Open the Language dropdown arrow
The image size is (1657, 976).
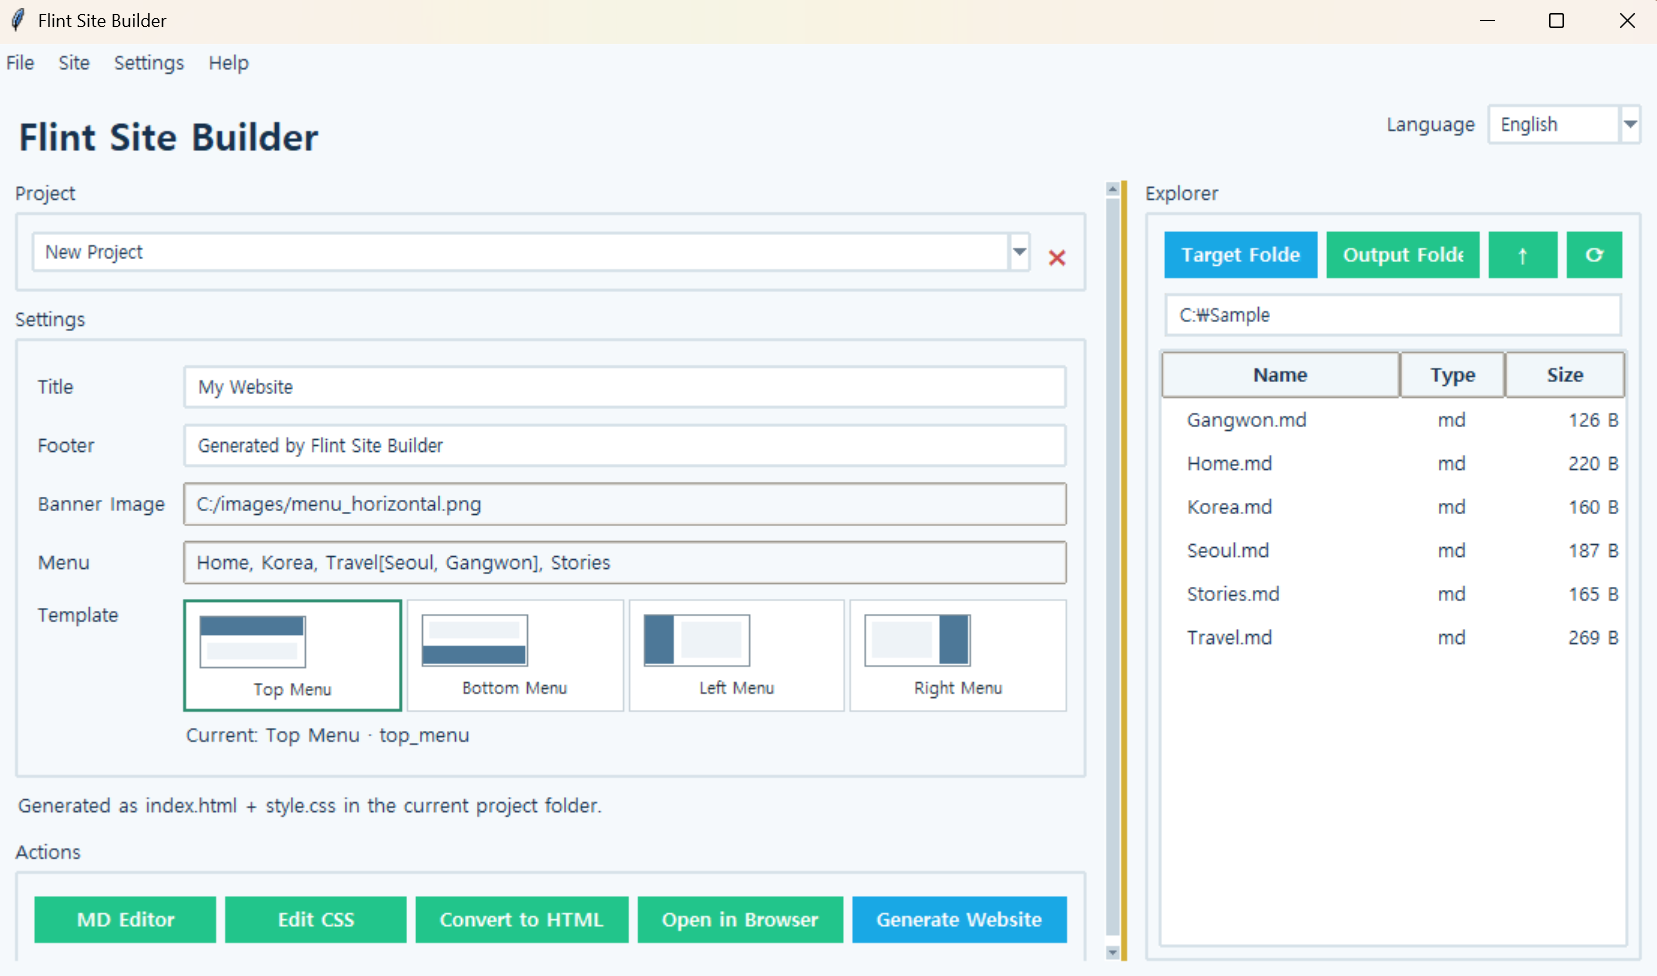coord(1630,124)
